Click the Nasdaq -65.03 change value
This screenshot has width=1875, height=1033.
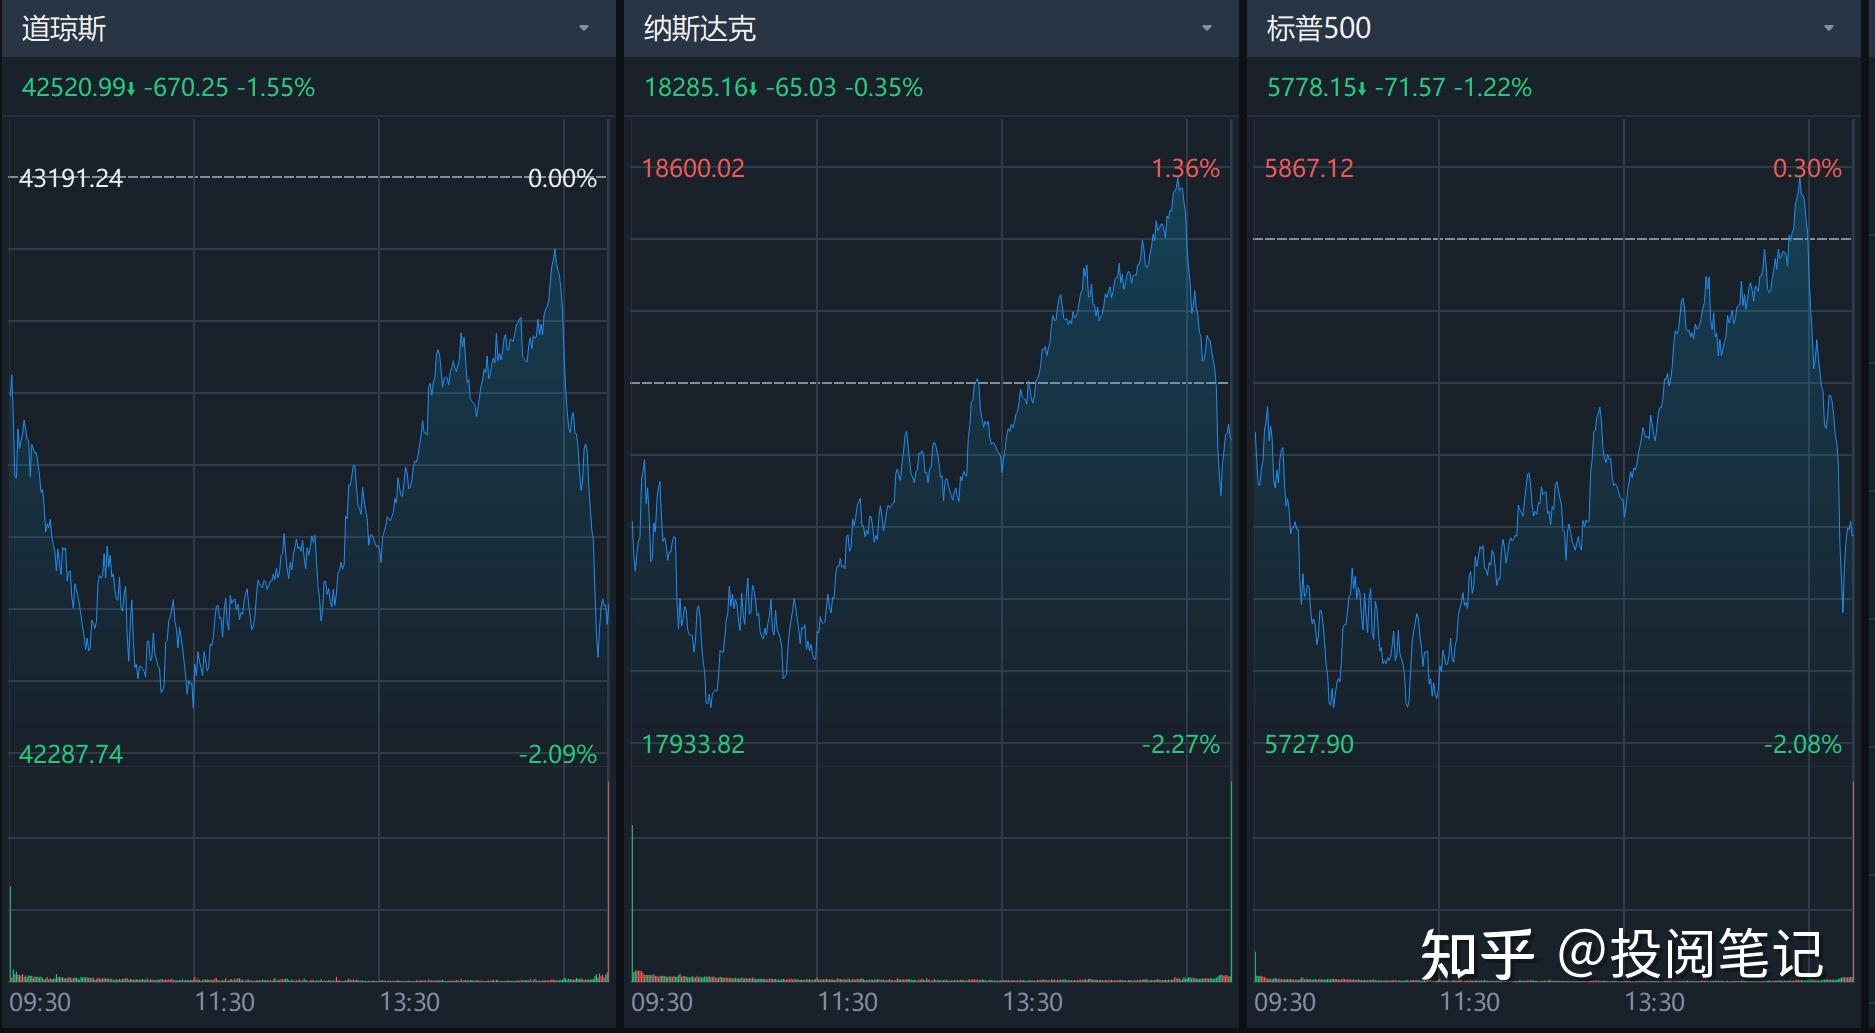click(800, 88)
